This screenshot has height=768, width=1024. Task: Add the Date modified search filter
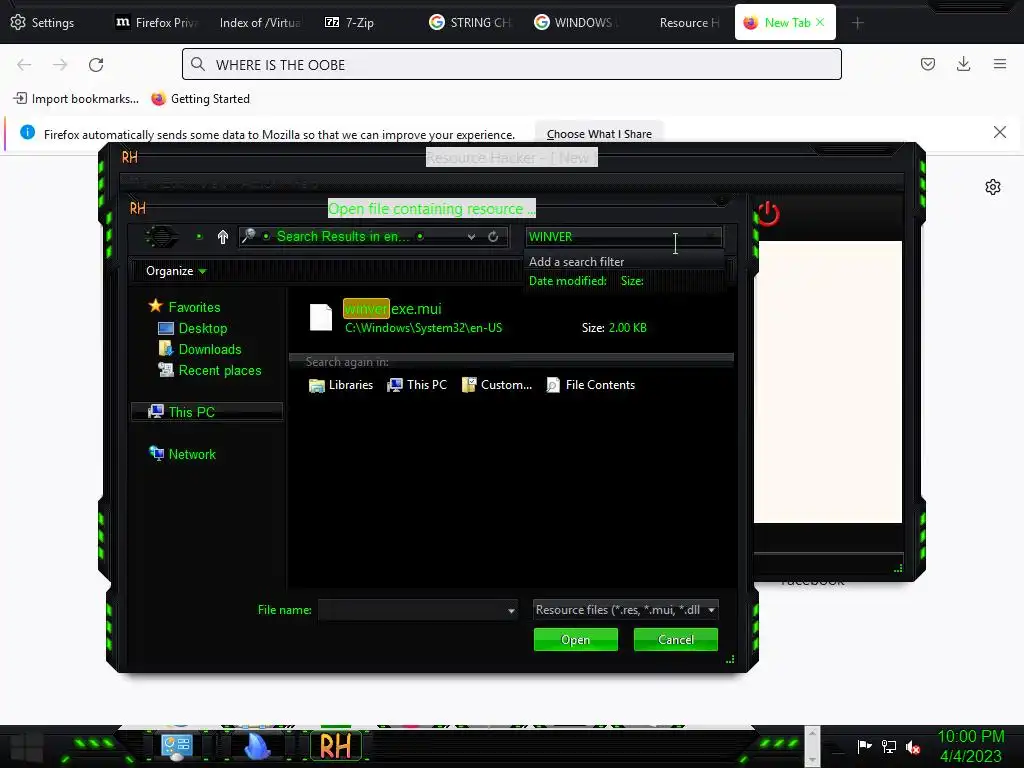(x=568, y=281)
